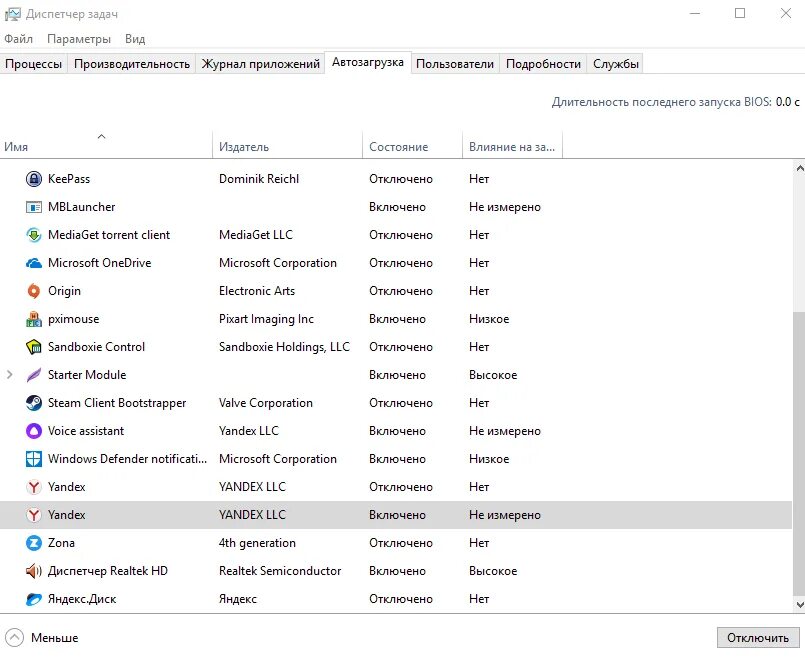
Task: Click the Yandex LLC publisher for Voice assistant
Action: (248, 431)
